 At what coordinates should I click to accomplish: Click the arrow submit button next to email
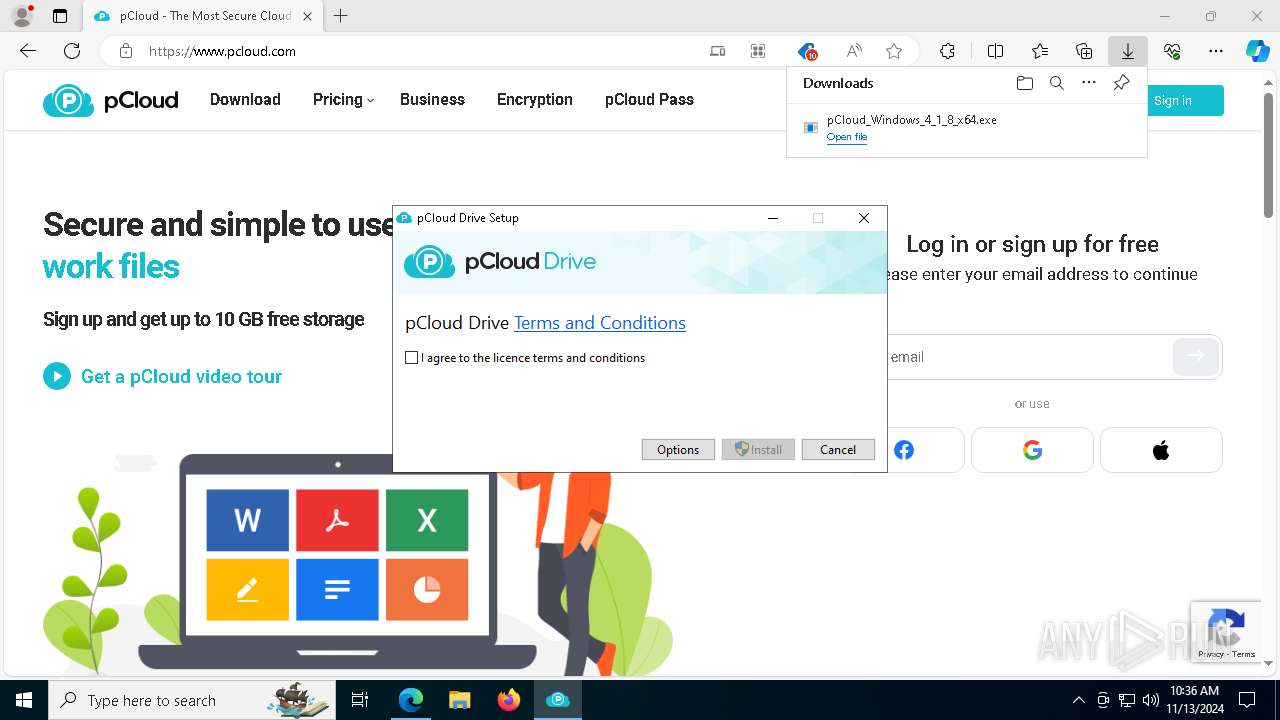pos(1196,356)
